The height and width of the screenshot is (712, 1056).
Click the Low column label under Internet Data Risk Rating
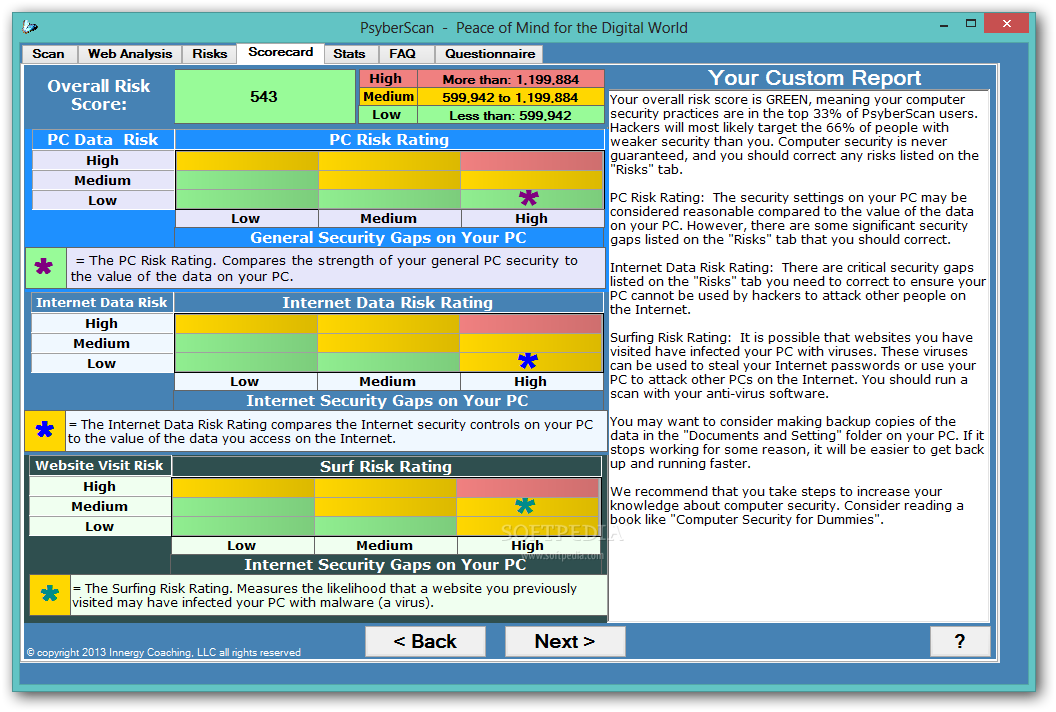[244, 381]
